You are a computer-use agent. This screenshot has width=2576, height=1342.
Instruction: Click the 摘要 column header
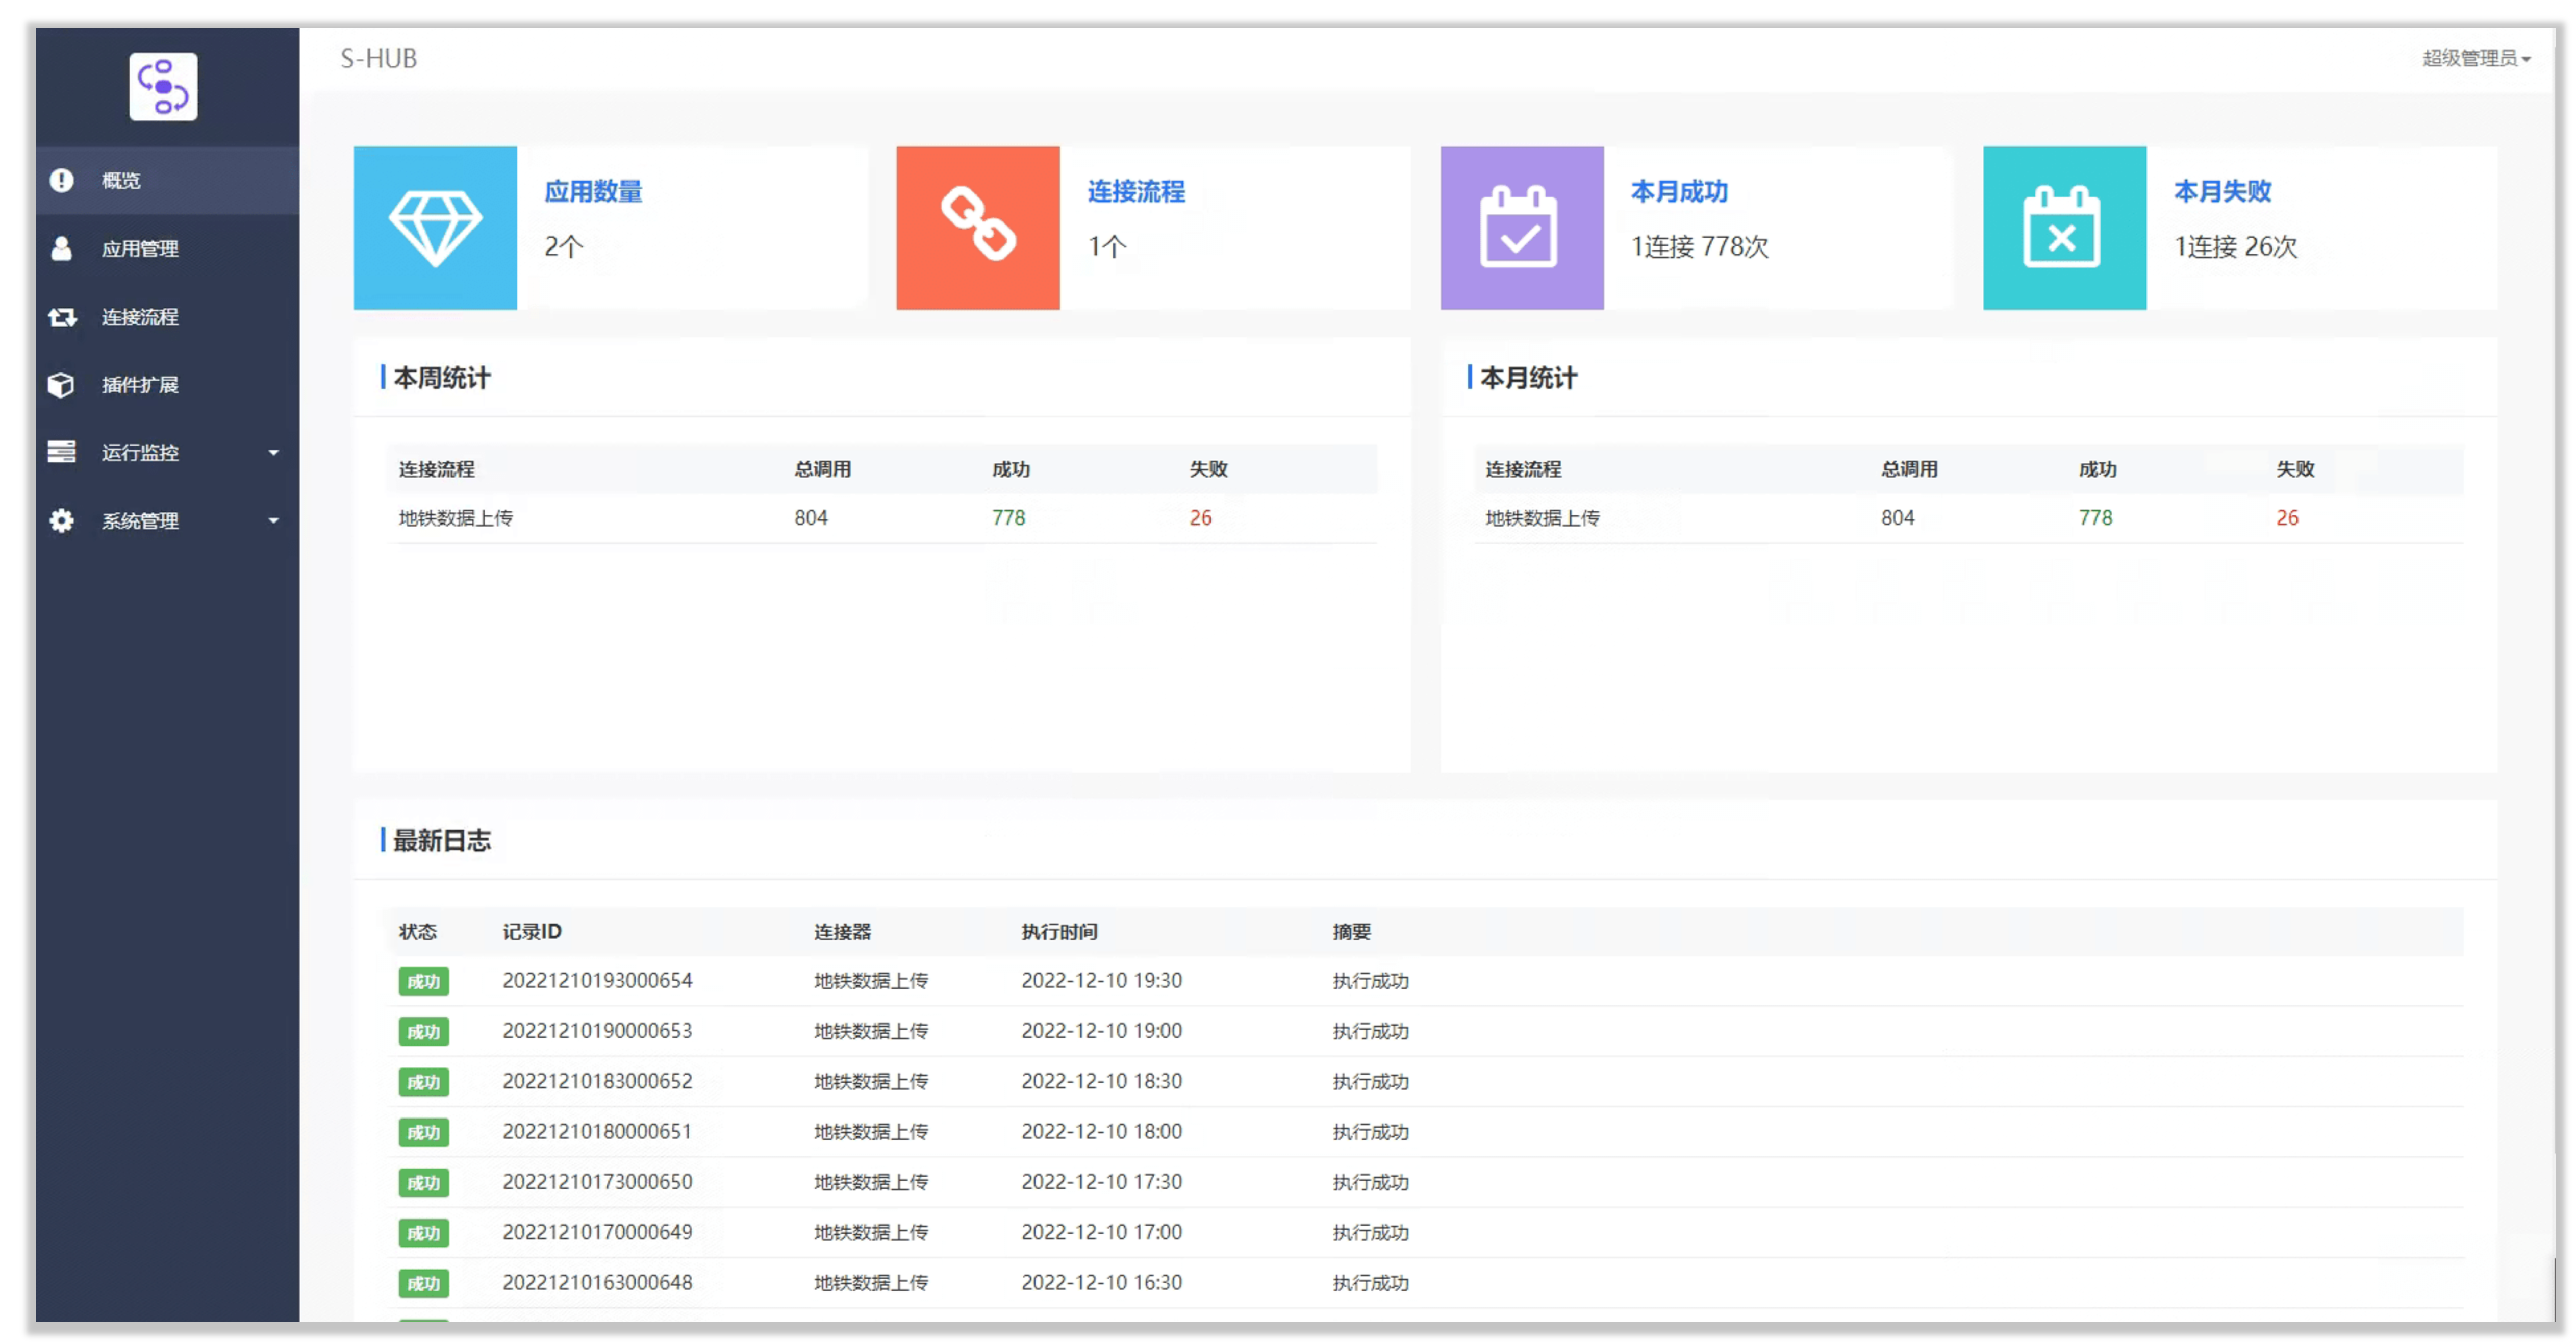click(1352, 932)
